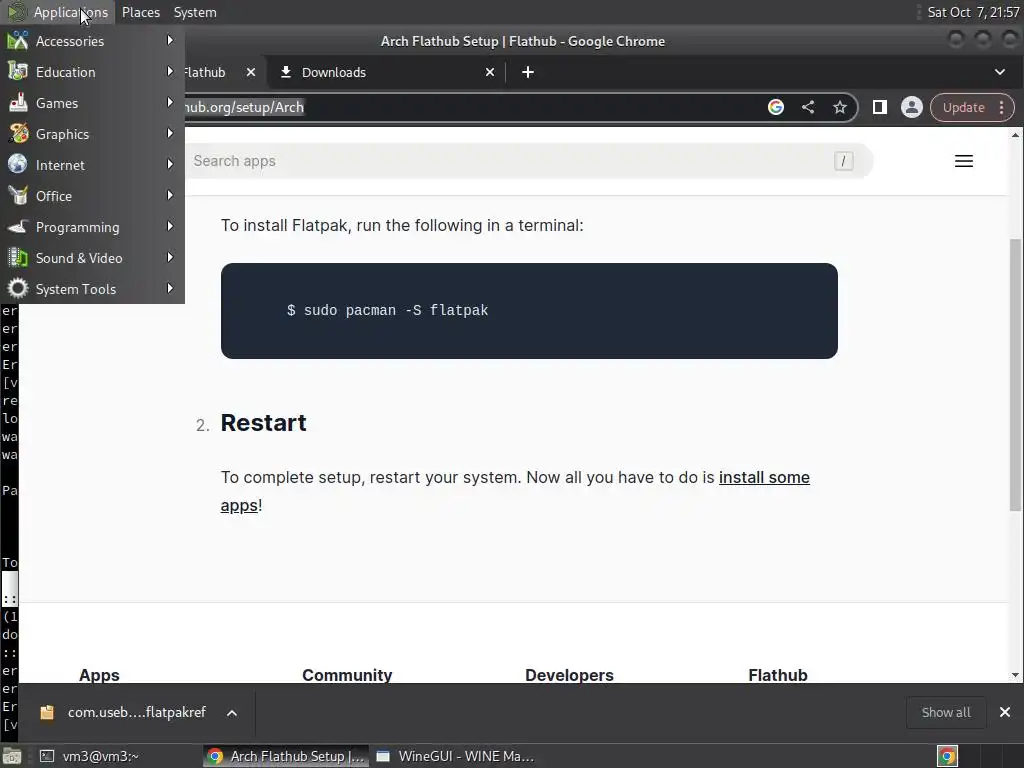Screen dimensions: 1024x768
Task: Click the address bar URL
Action: point(245,107)
